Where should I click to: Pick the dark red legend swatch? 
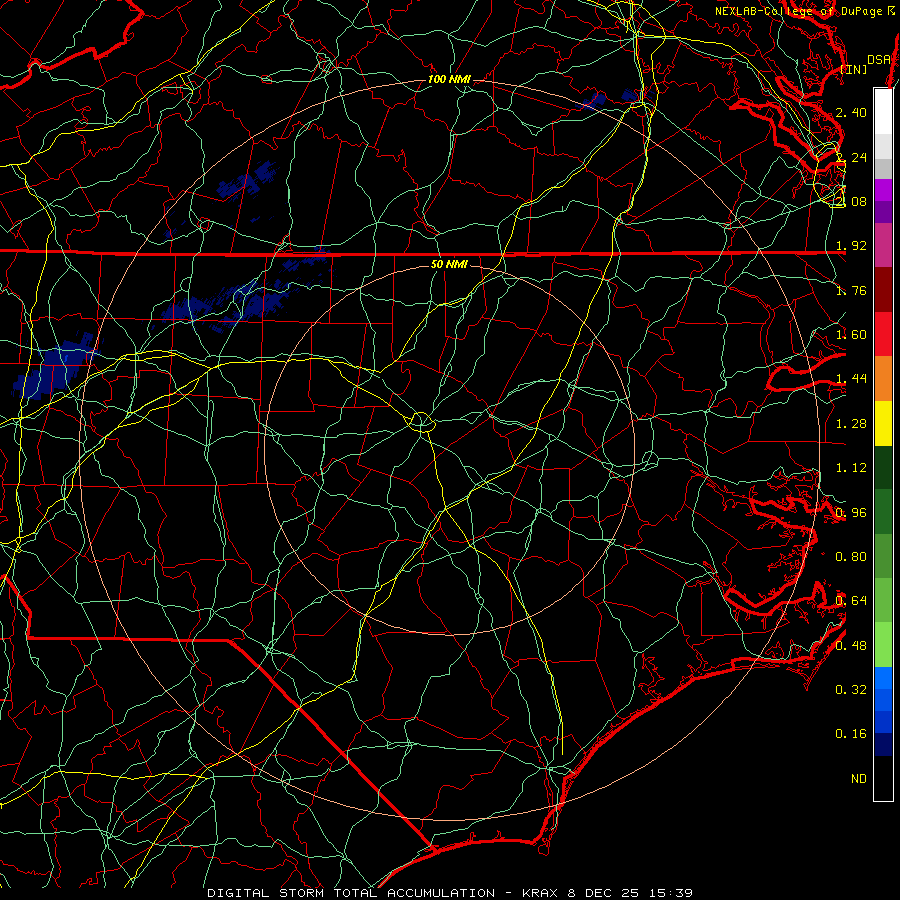[883, 289]
